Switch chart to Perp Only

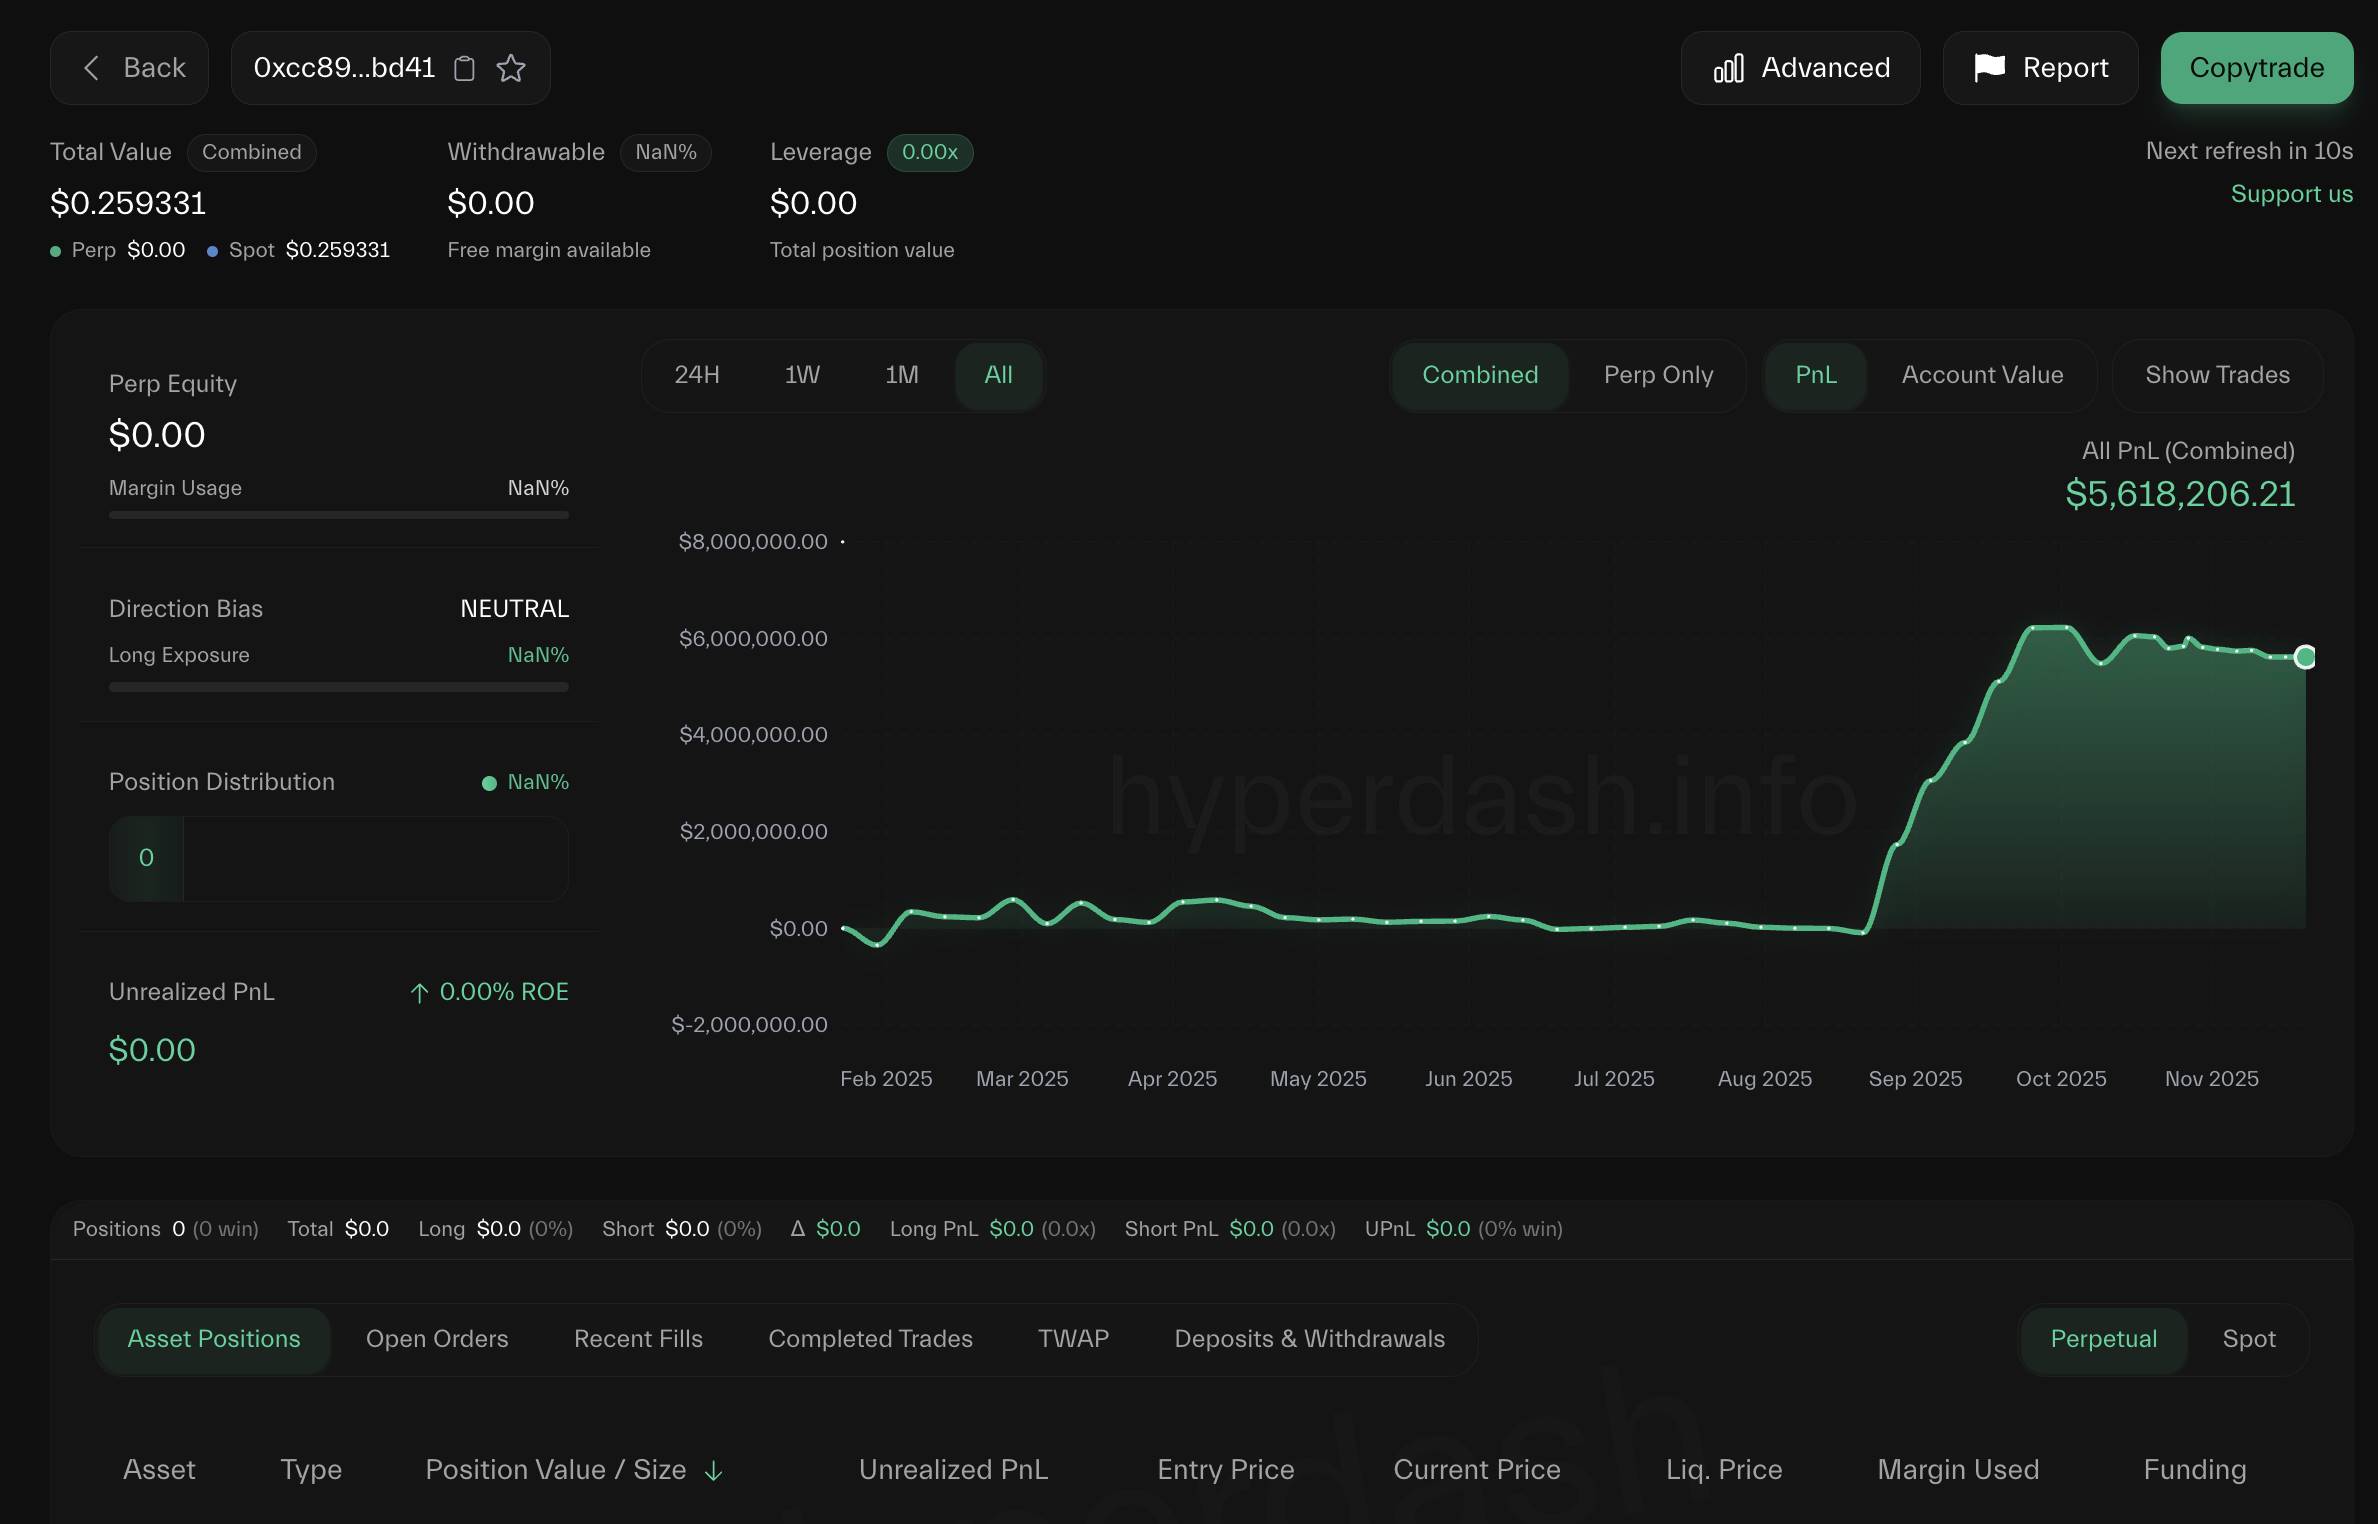point(1658,375)
